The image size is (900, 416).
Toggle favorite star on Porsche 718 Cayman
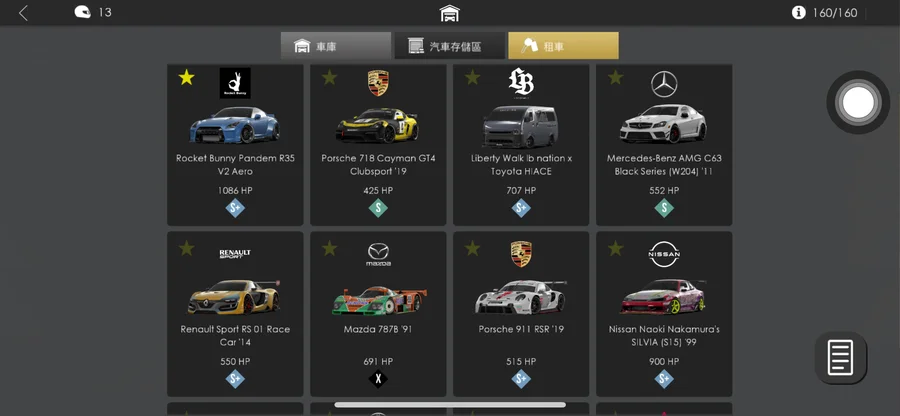point(329,77)
